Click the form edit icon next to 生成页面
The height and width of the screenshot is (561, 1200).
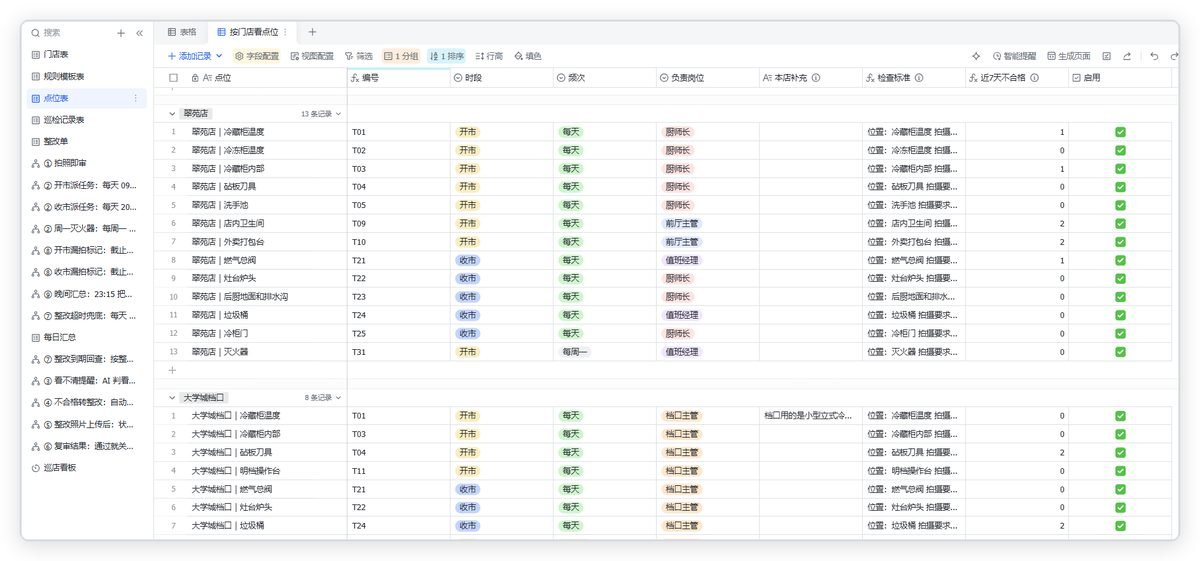point(1107,56)
